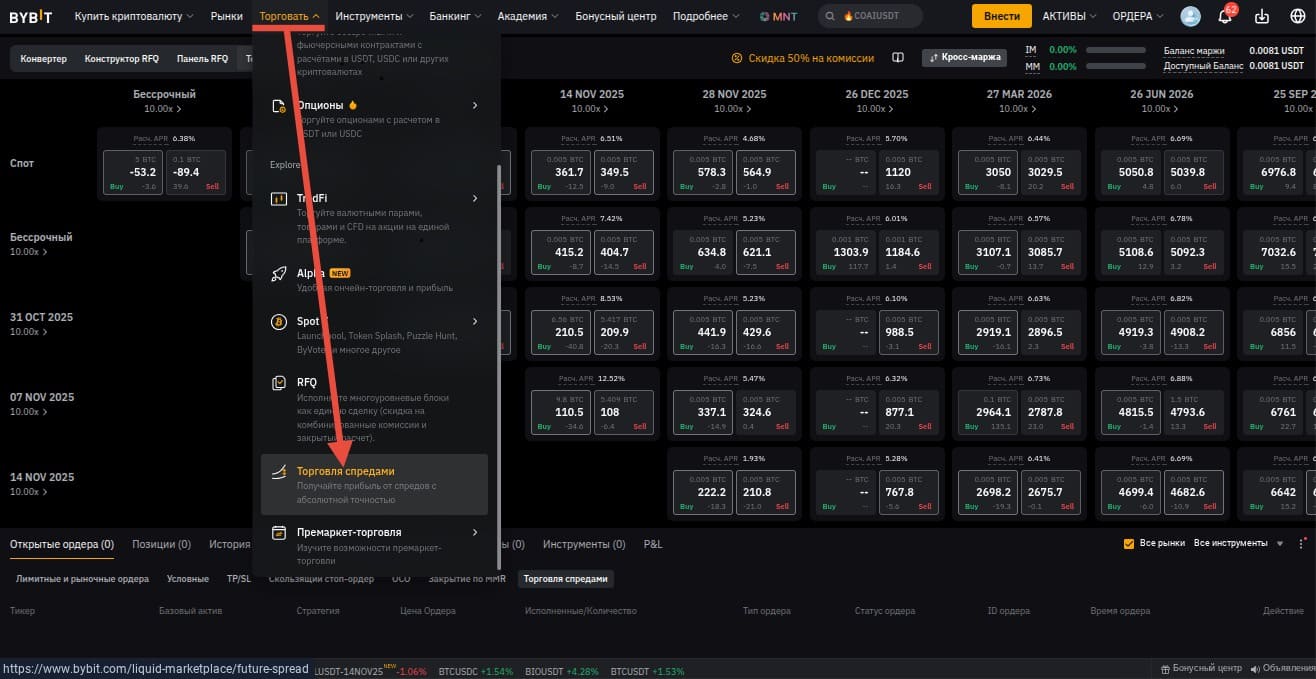This screenshot has height=679, width=1316.
Task: Open the 'ОРДЕРА' dropdown
Action: [x=1138, y=16]
